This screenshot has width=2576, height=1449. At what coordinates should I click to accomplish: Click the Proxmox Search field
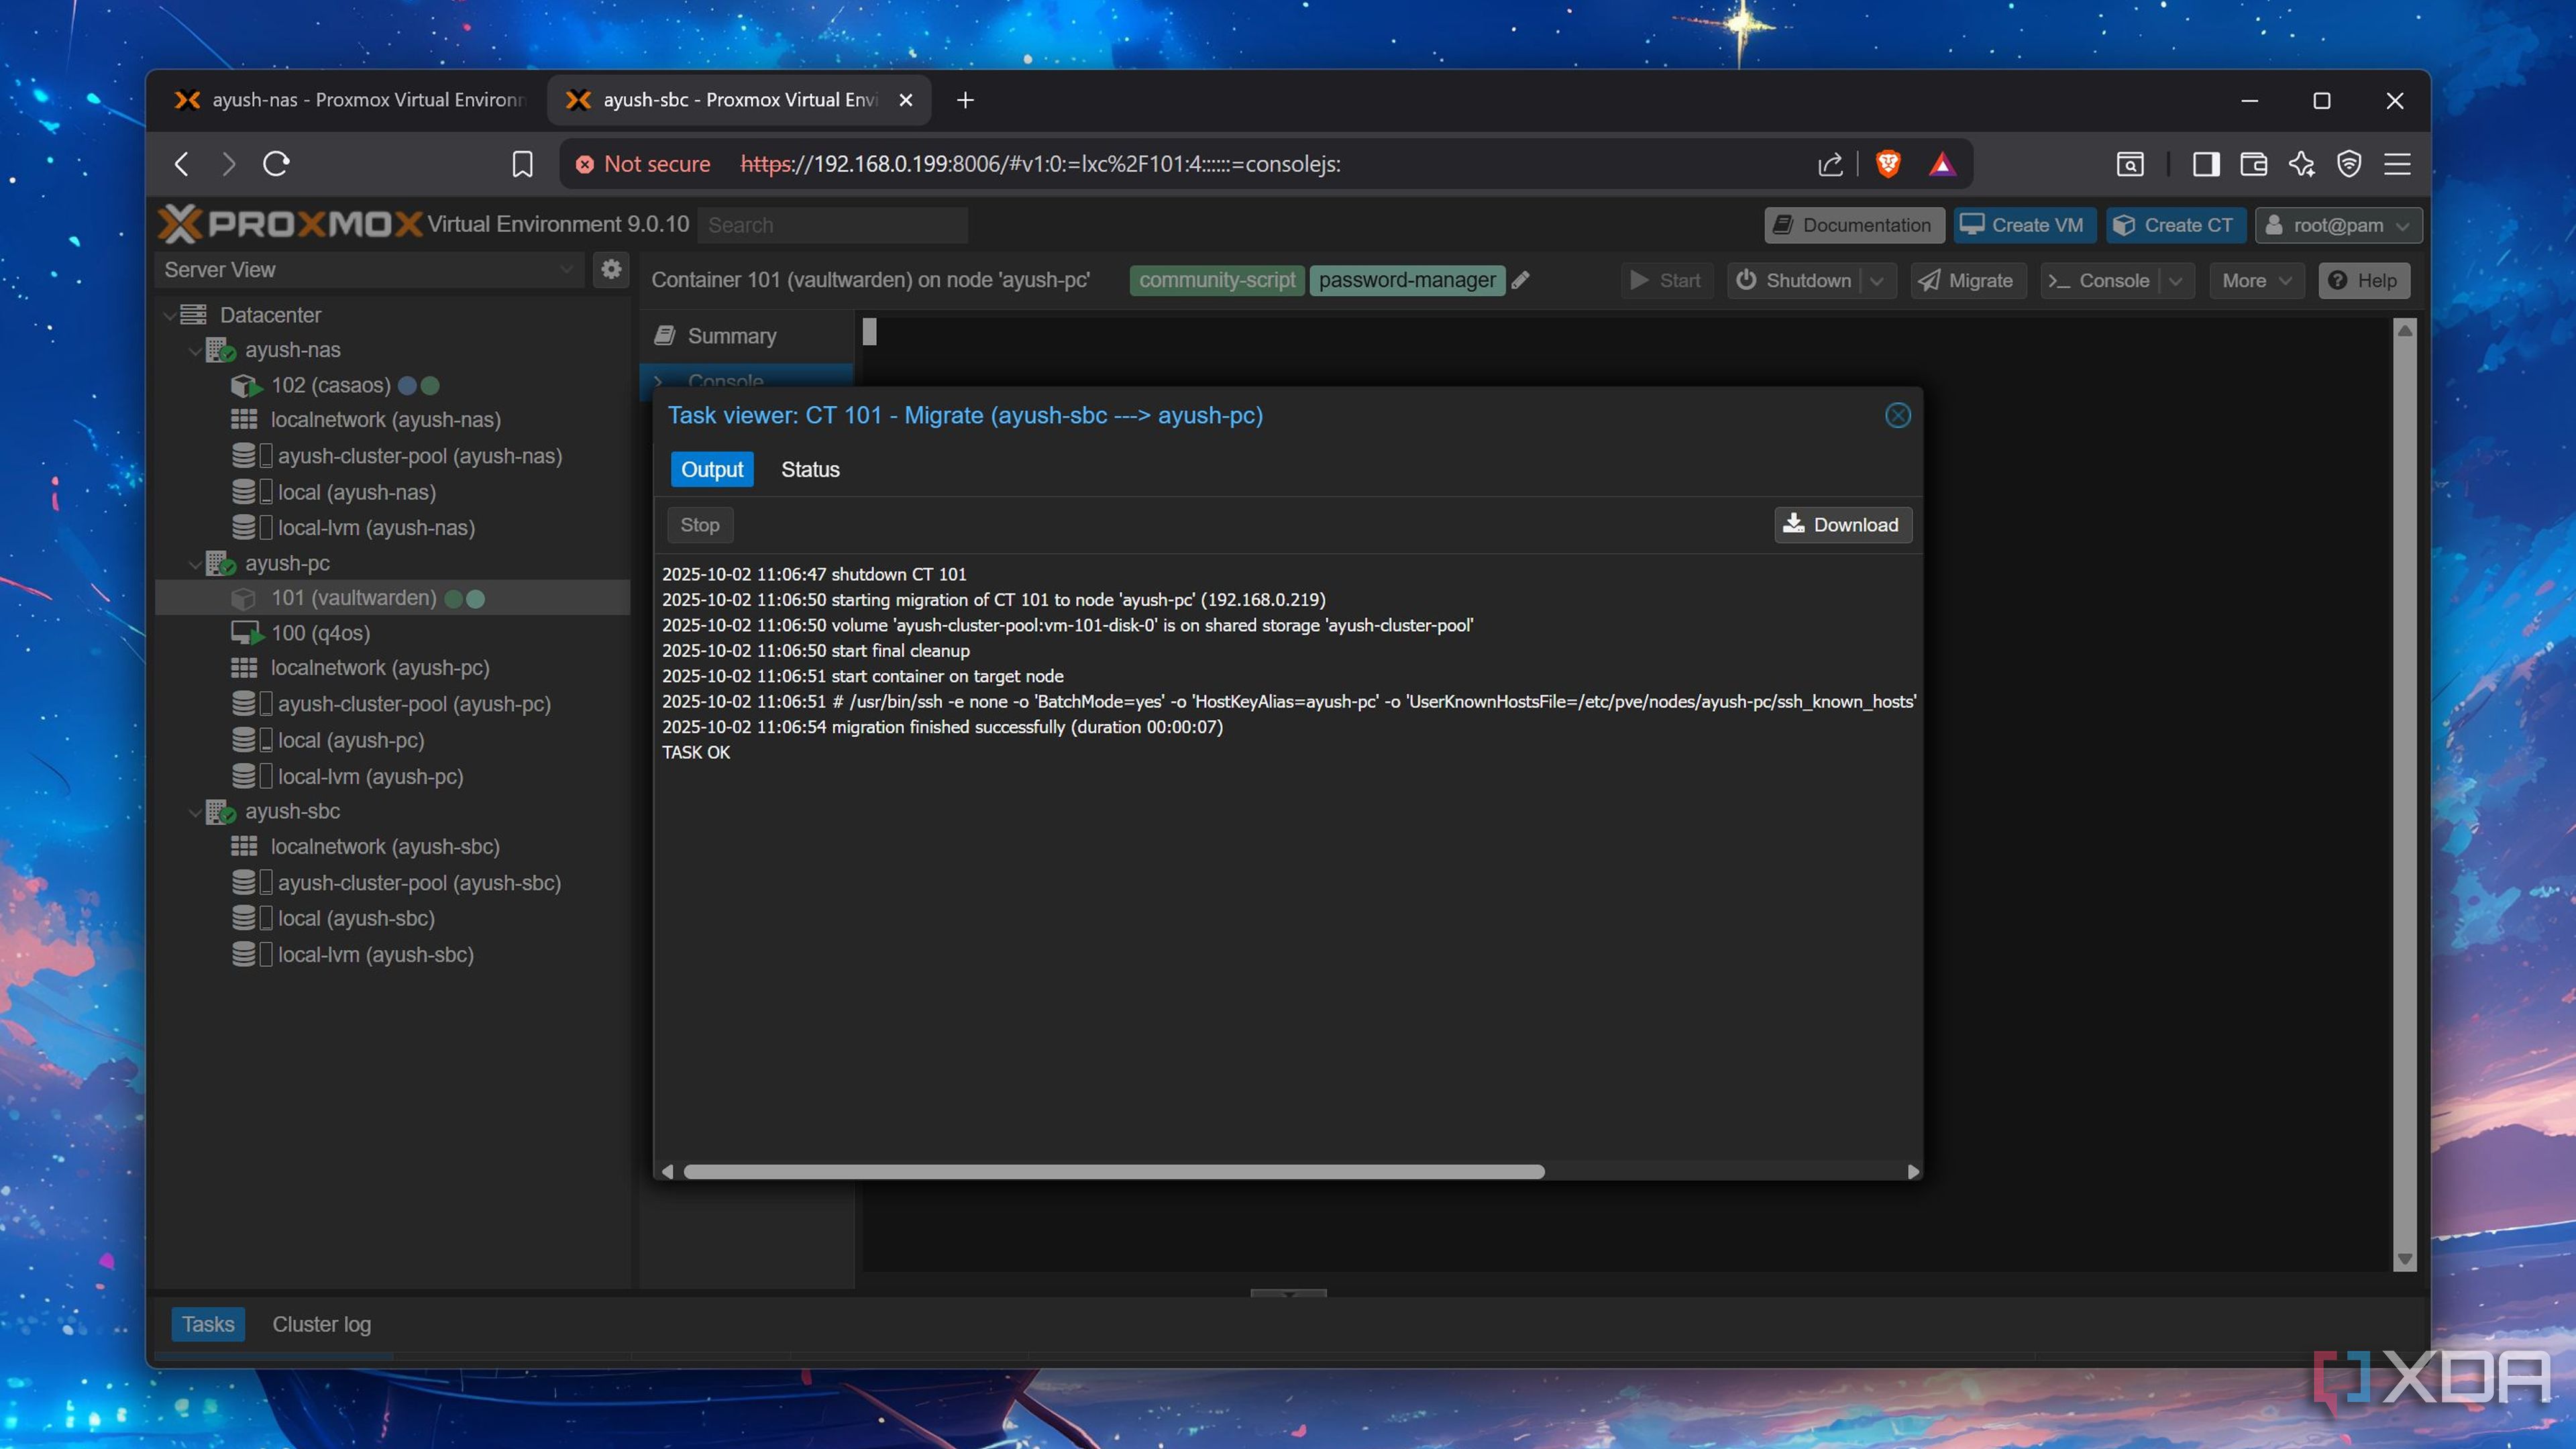(x=832, y=225)
